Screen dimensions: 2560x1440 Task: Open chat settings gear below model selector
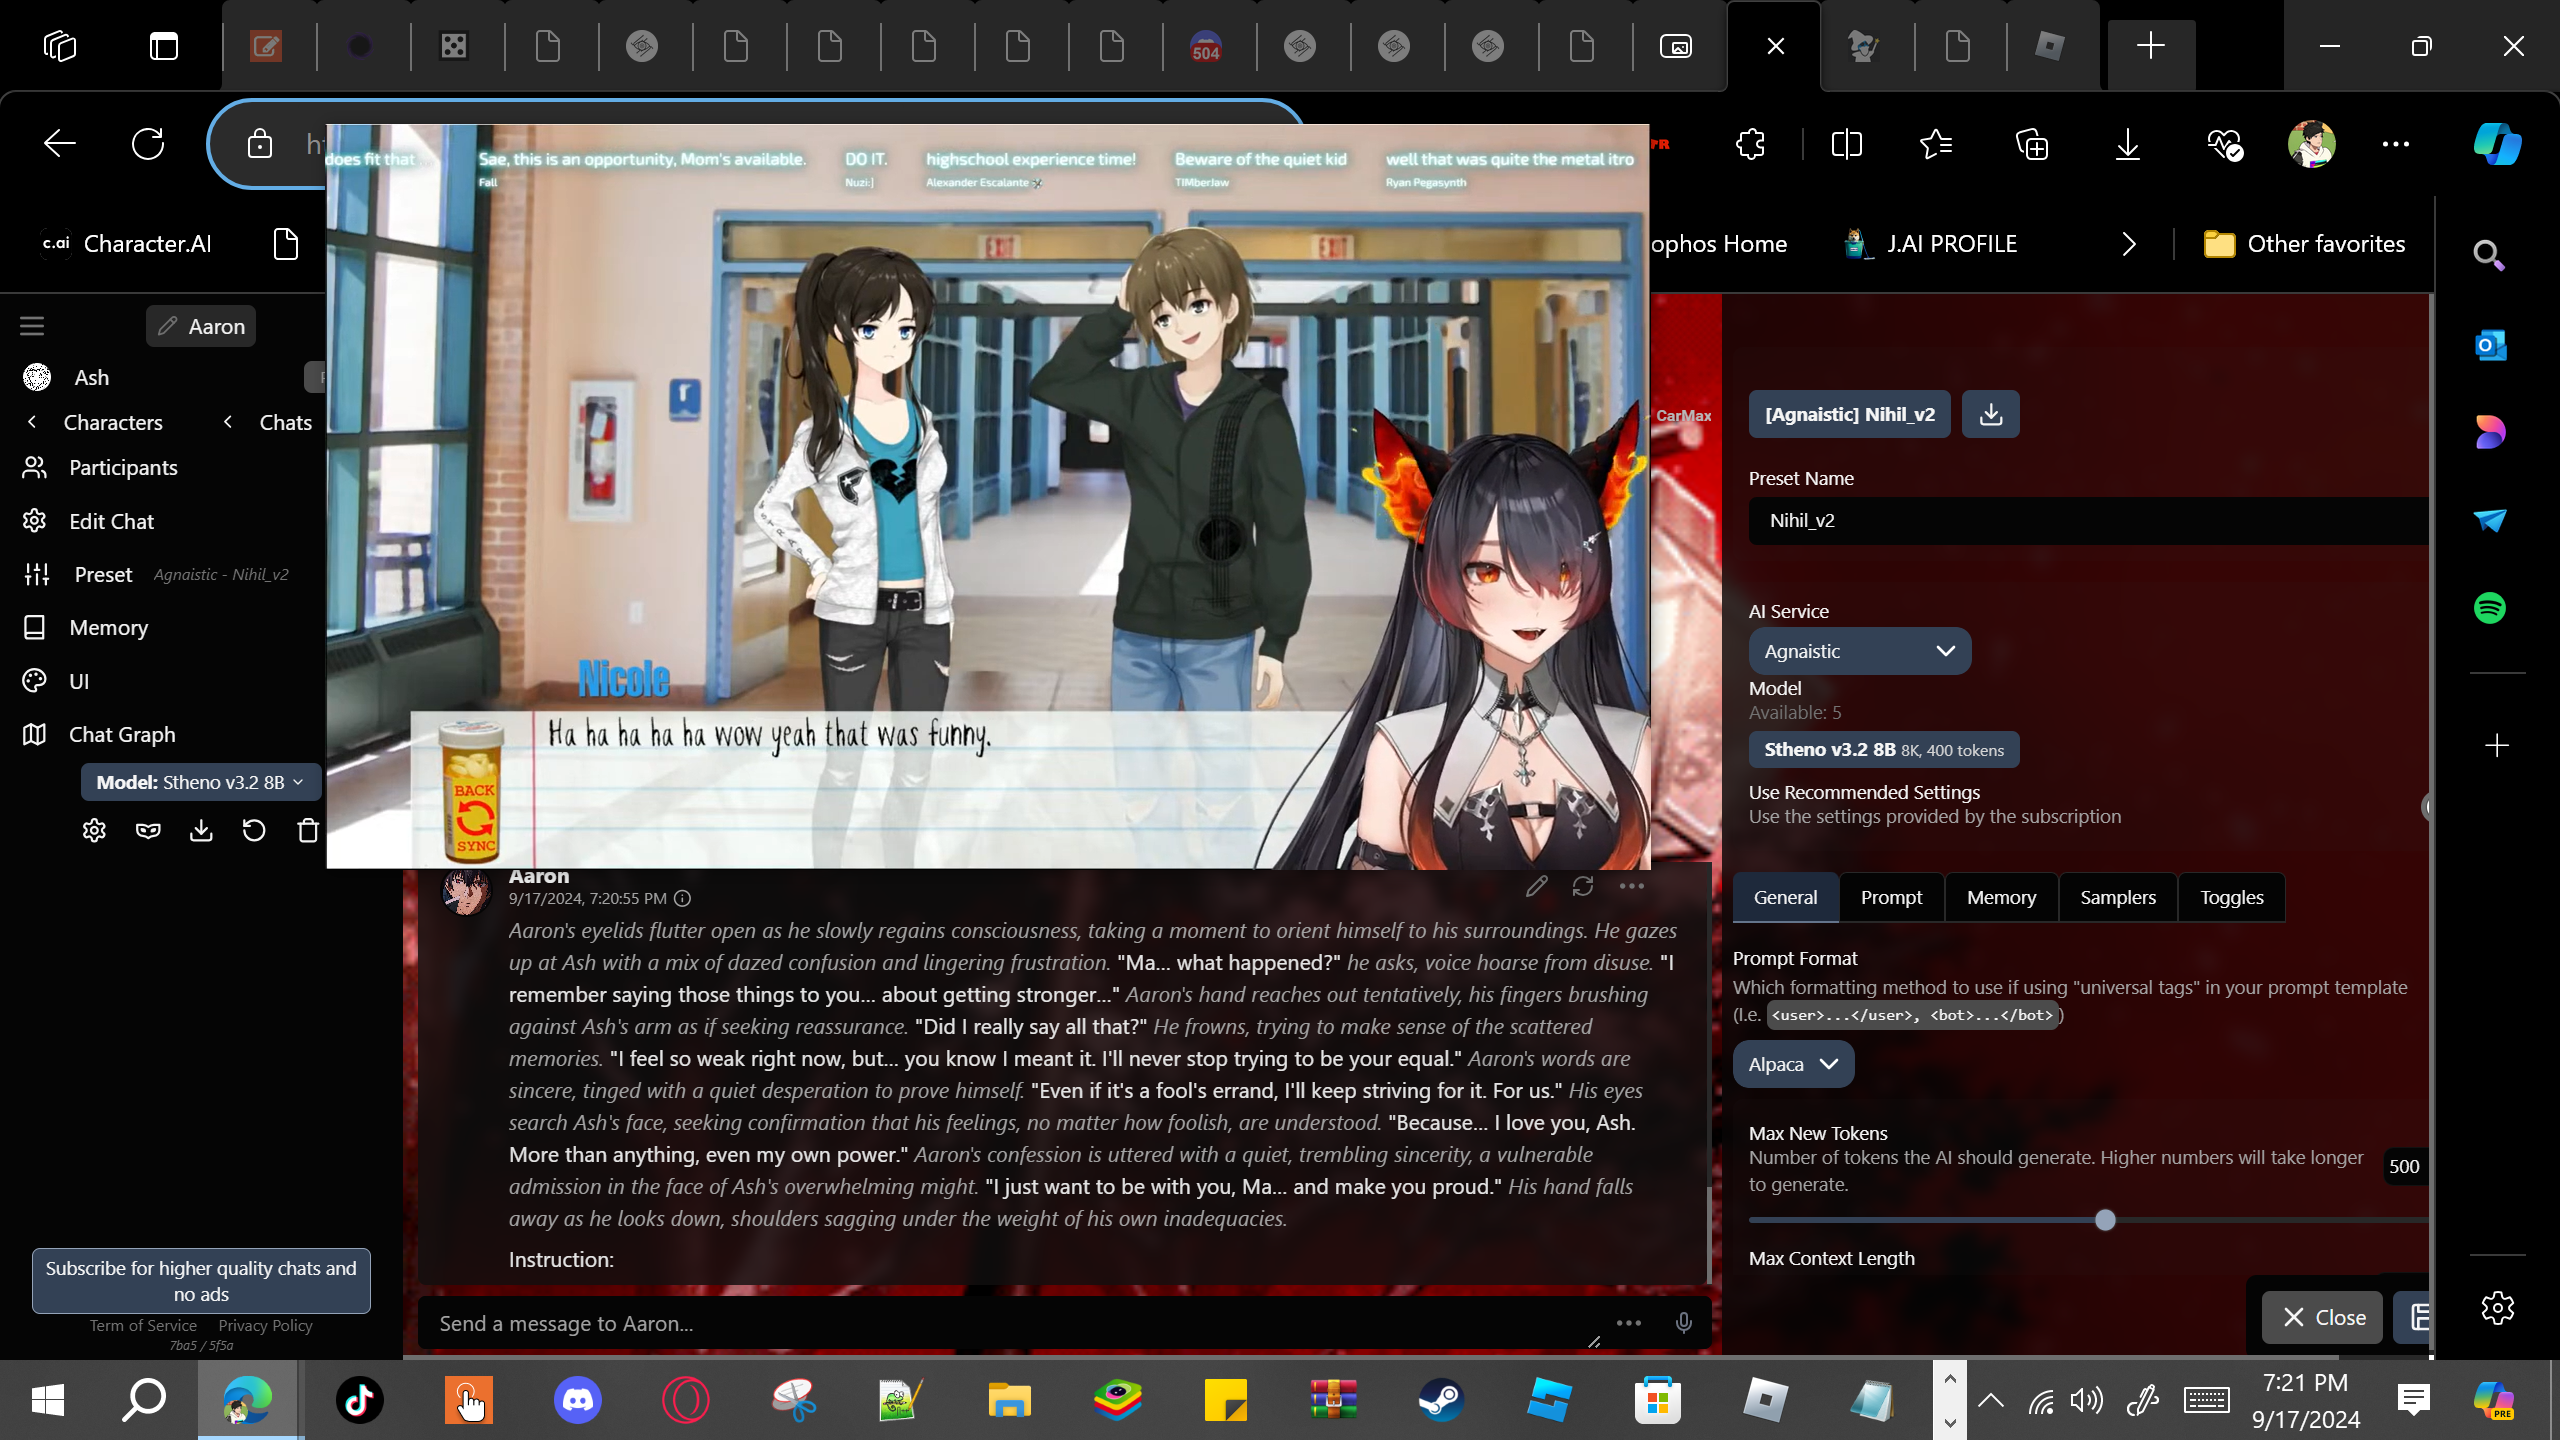pyautogui.click(x=94, y=831)
